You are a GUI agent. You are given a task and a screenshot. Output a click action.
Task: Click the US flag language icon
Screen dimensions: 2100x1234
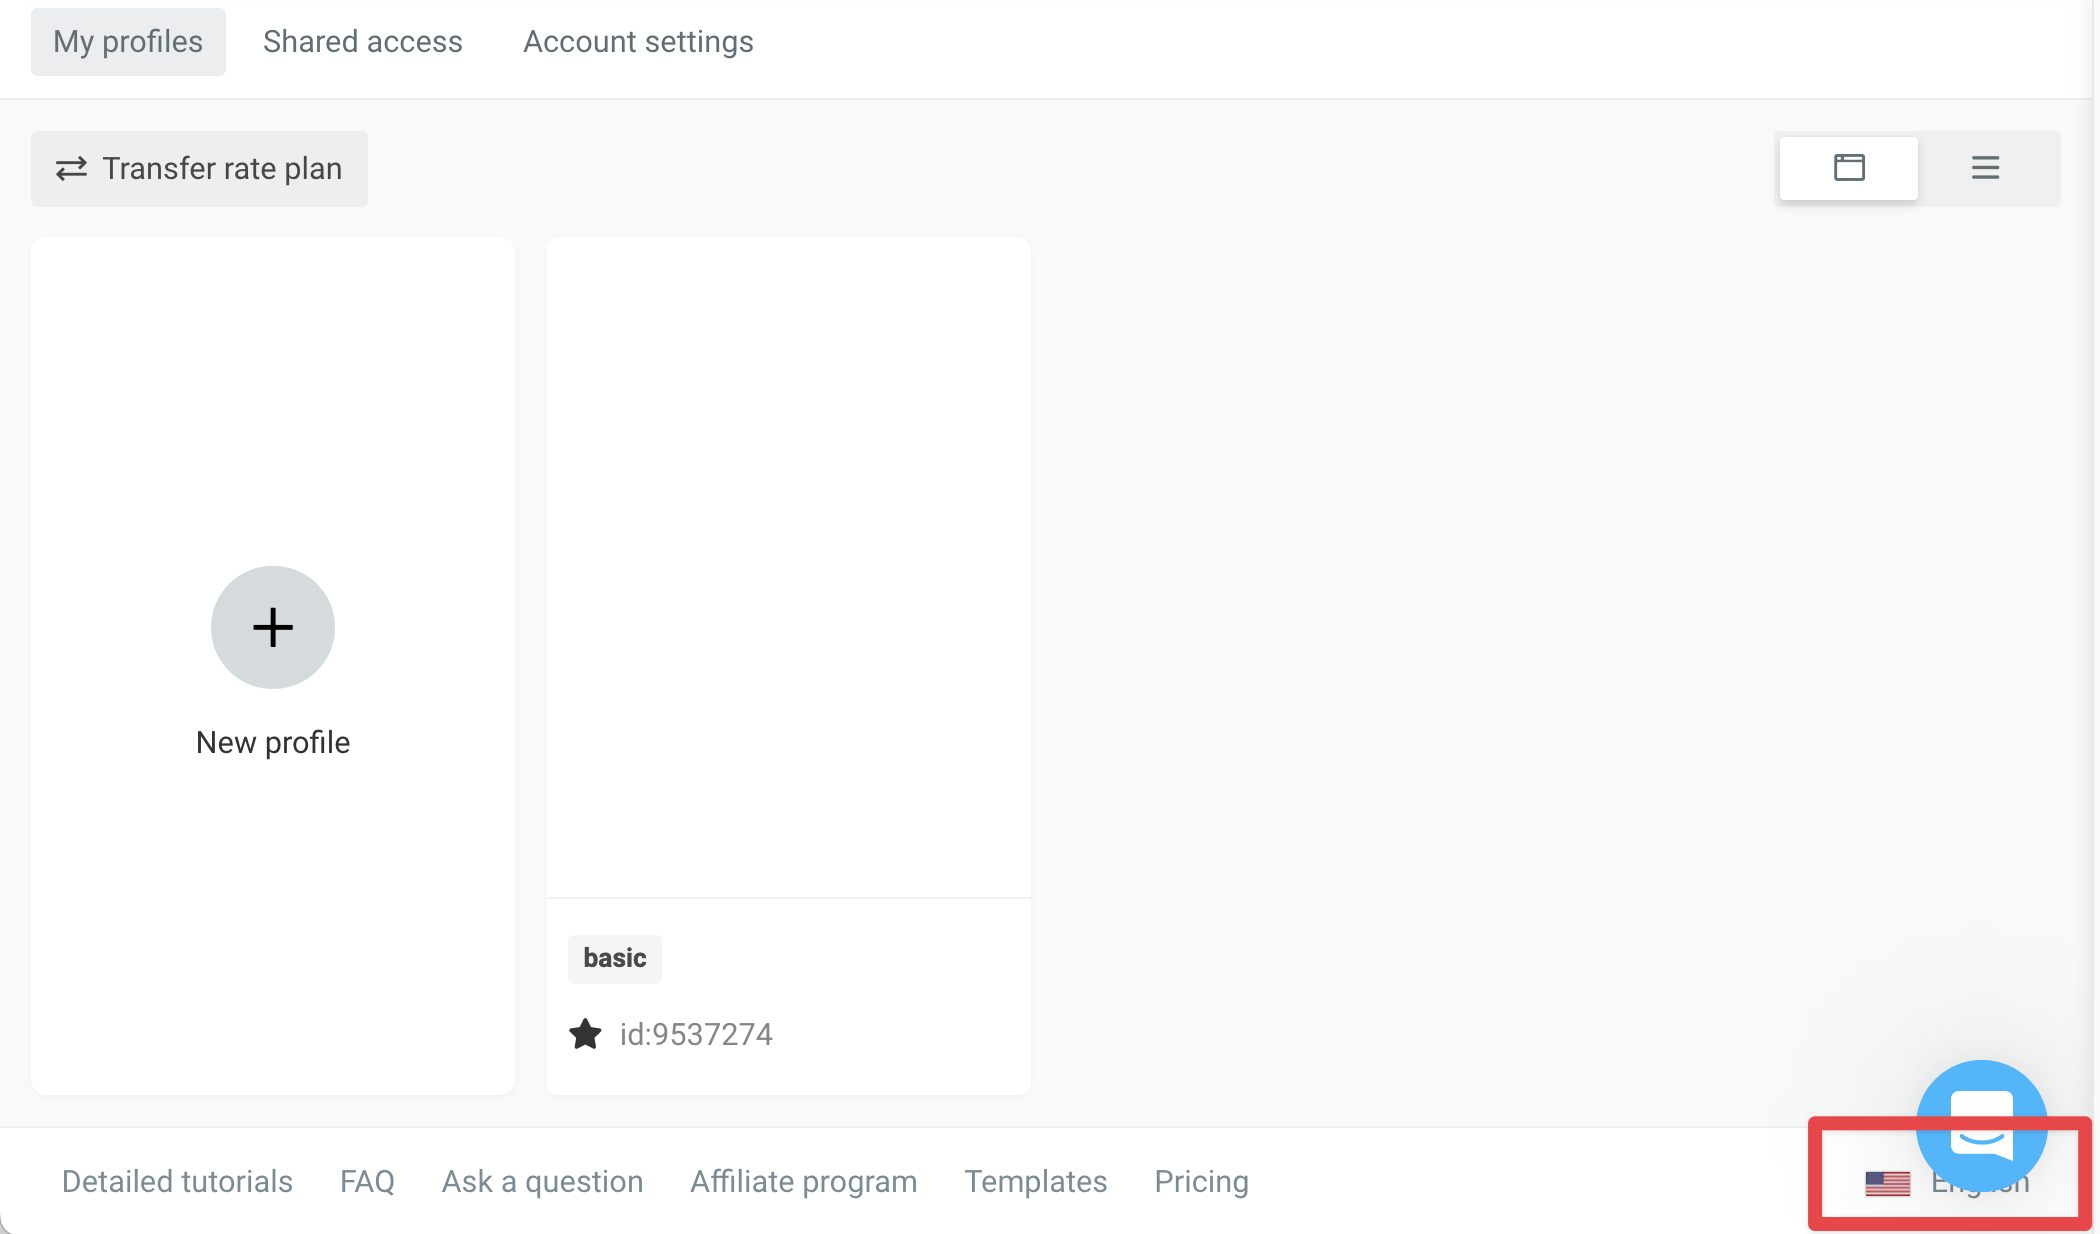coord(1887,1183)
